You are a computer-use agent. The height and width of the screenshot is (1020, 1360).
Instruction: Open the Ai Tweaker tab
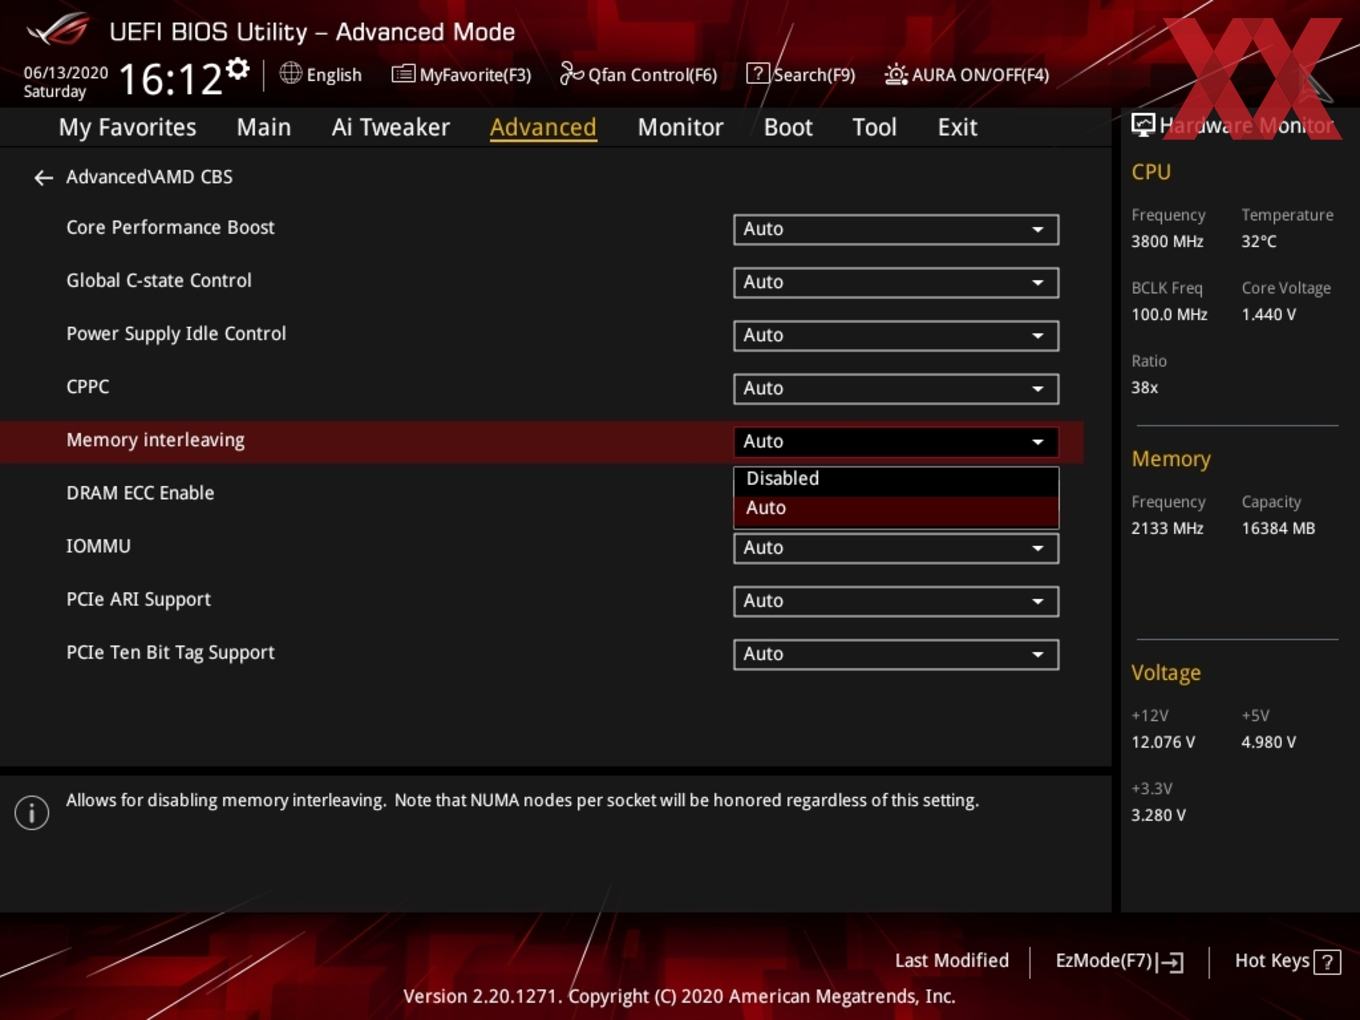[x=391, y=127]
